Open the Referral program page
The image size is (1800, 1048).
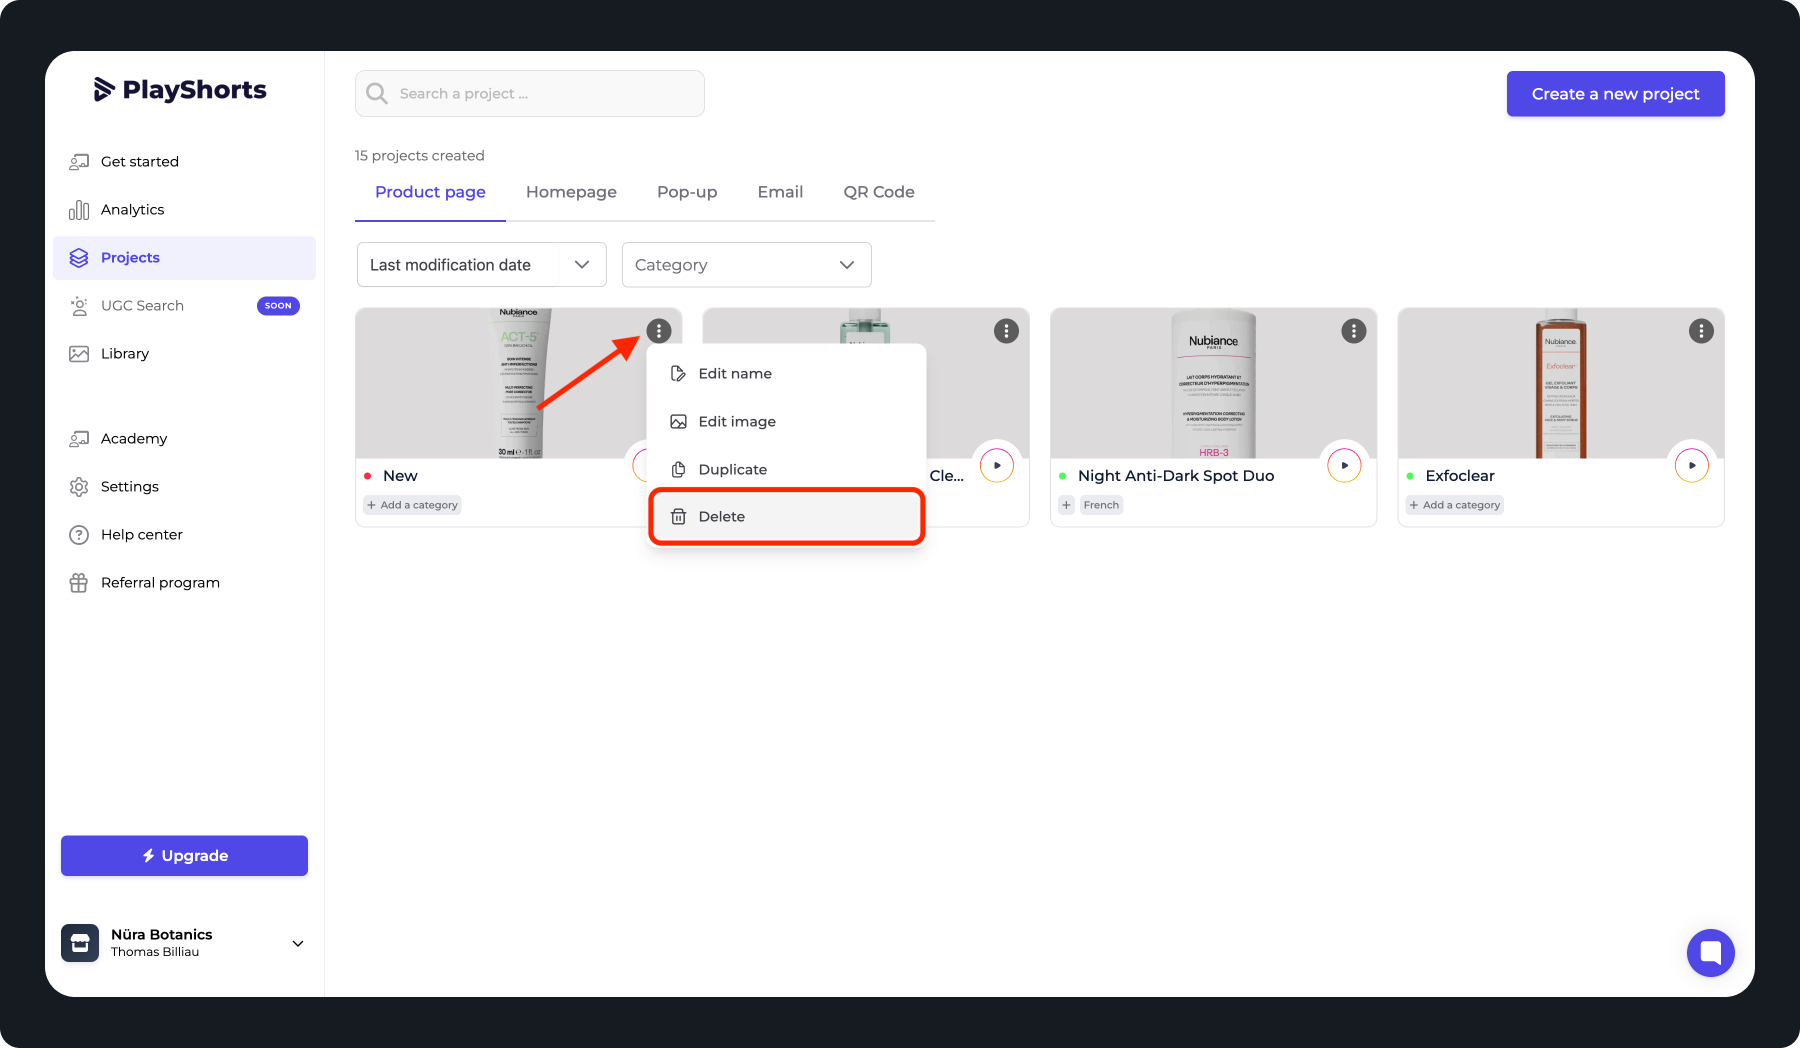point(184,583)
